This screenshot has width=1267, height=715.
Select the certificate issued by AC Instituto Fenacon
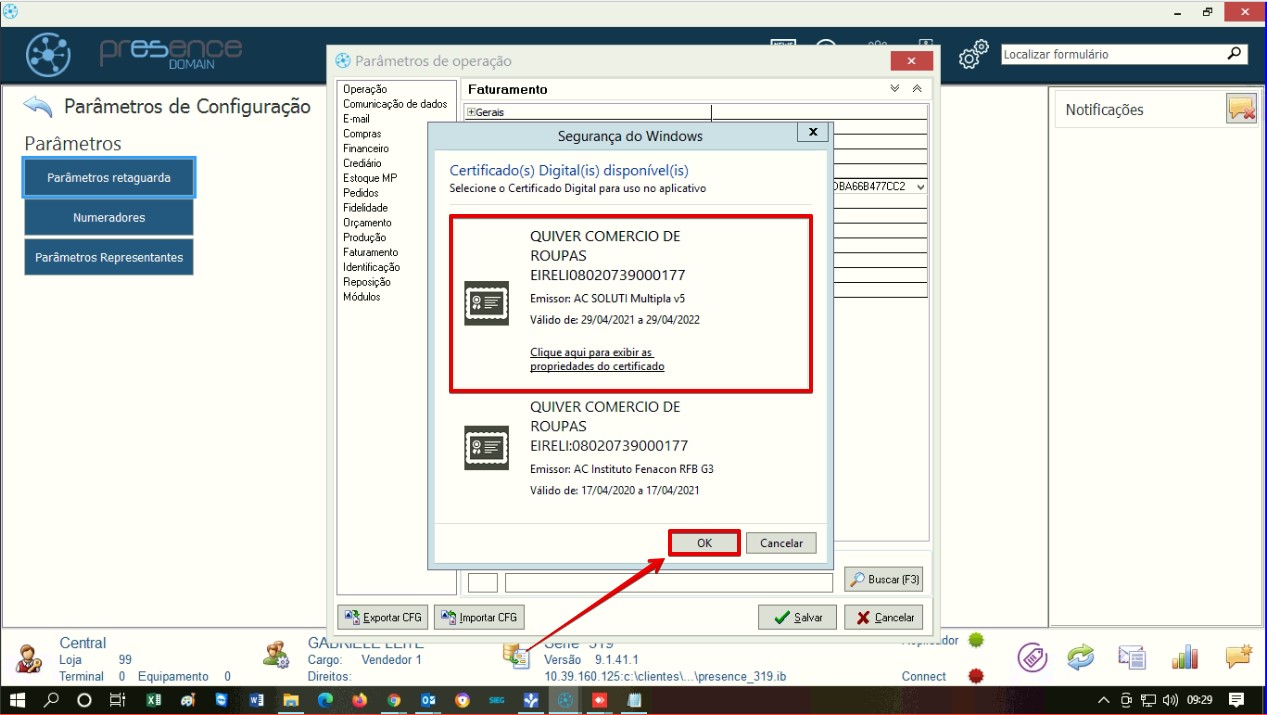tap(630, 448)
